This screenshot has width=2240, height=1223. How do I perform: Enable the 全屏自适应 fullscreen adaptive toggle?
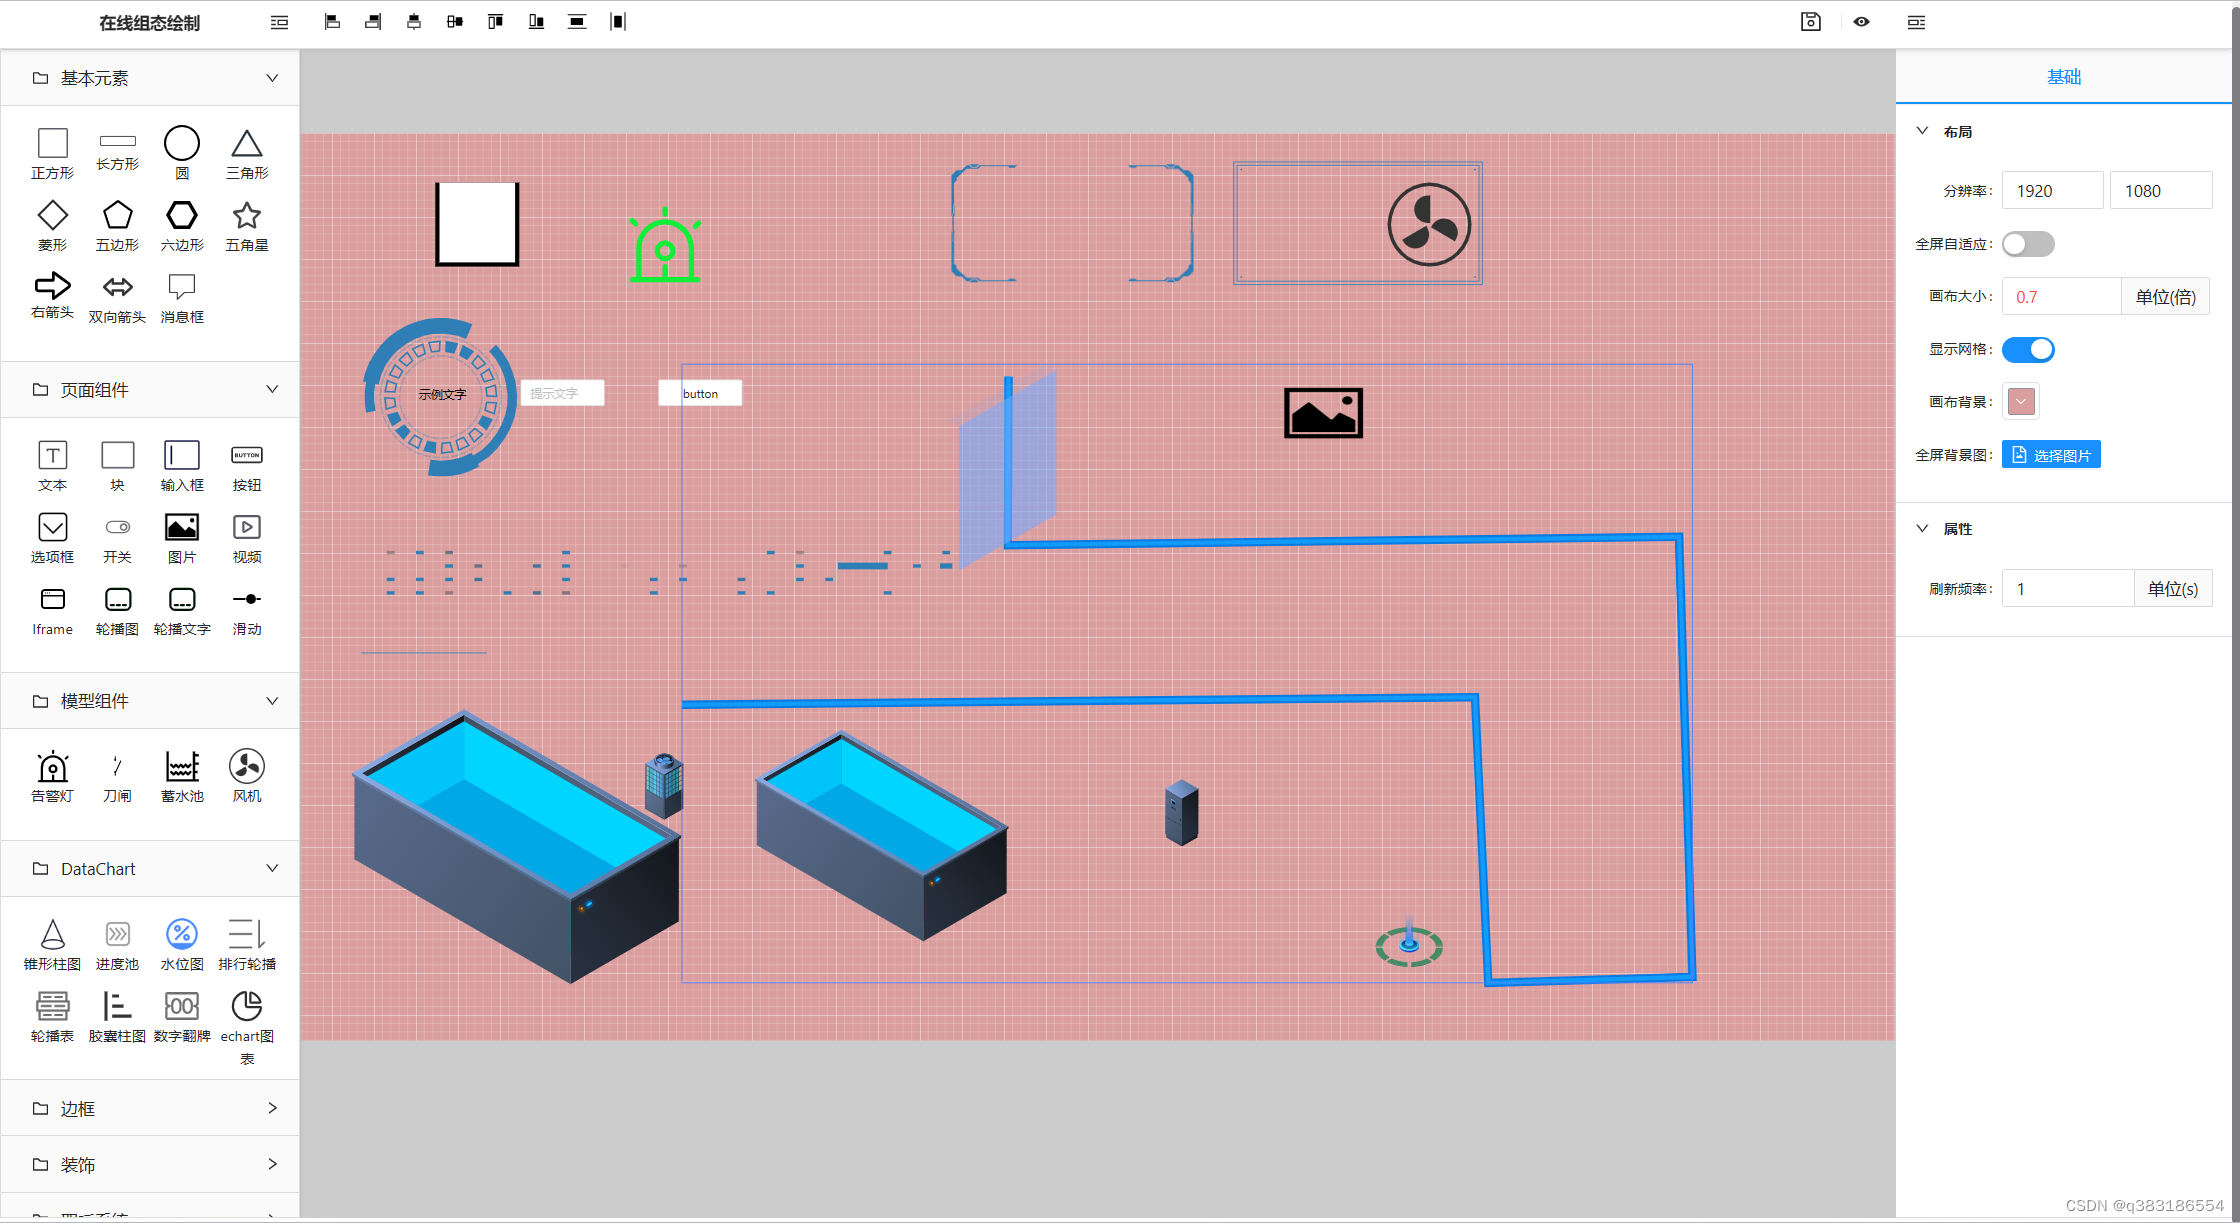pyautogui.click(x=2027, y=243)
